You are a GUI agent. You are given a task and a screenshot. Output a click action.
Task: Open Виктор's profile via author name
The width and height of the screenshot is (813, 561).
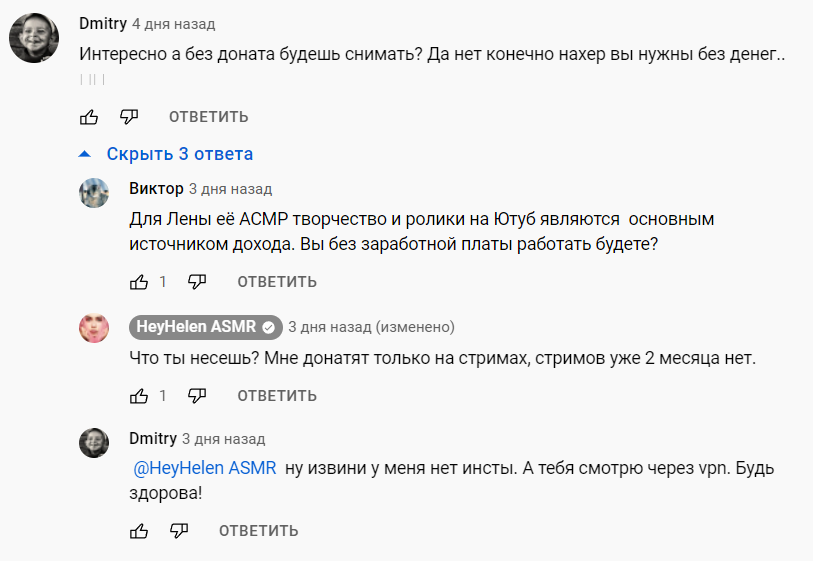click(156, 188)
